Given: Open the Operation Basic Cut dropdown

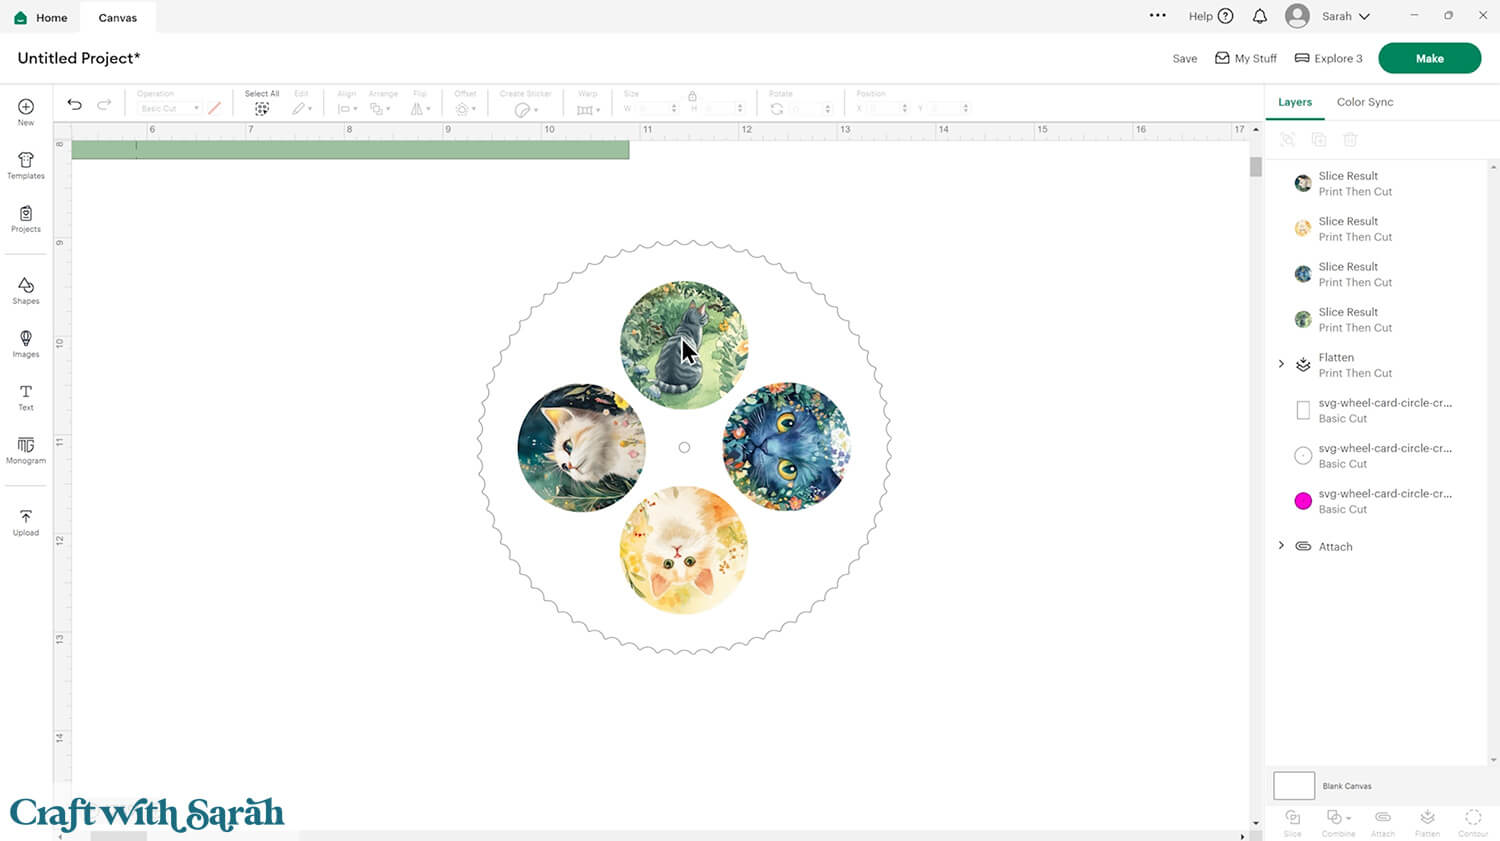Looking at the screenshot, I should 169,108.
